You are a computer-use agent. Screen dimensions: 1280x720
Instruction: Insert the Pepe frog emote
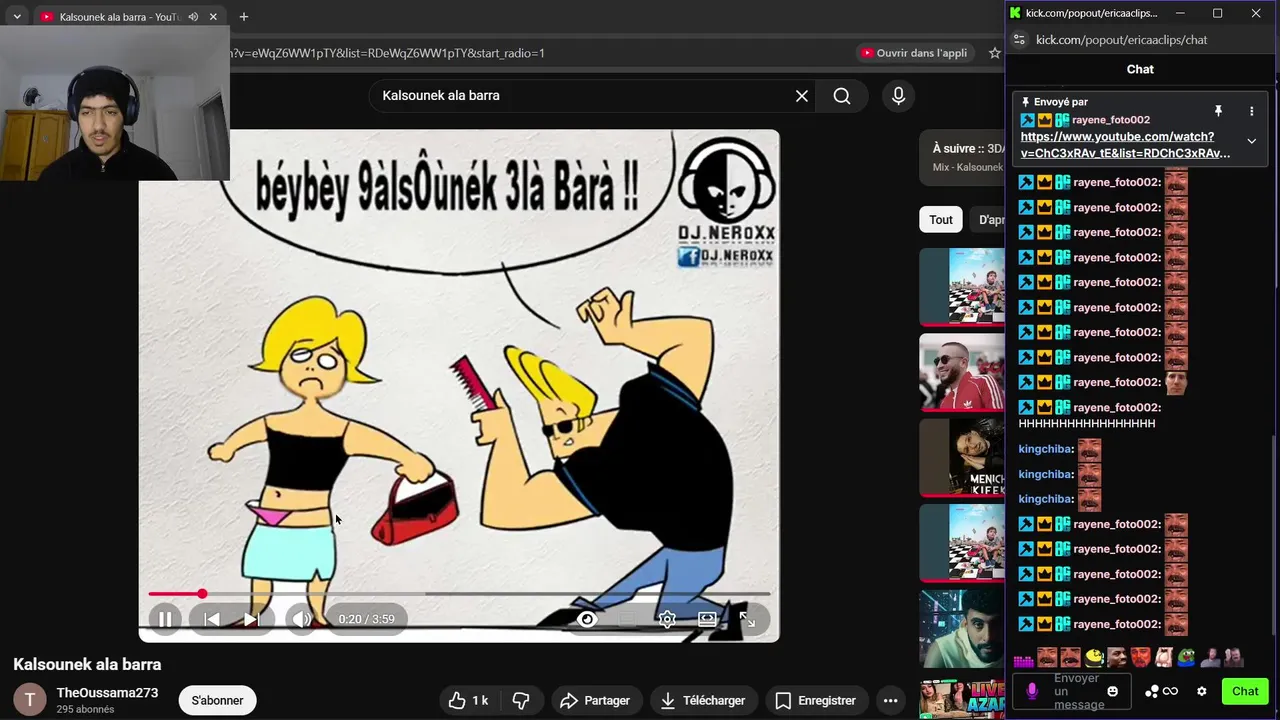[1186, 658]
